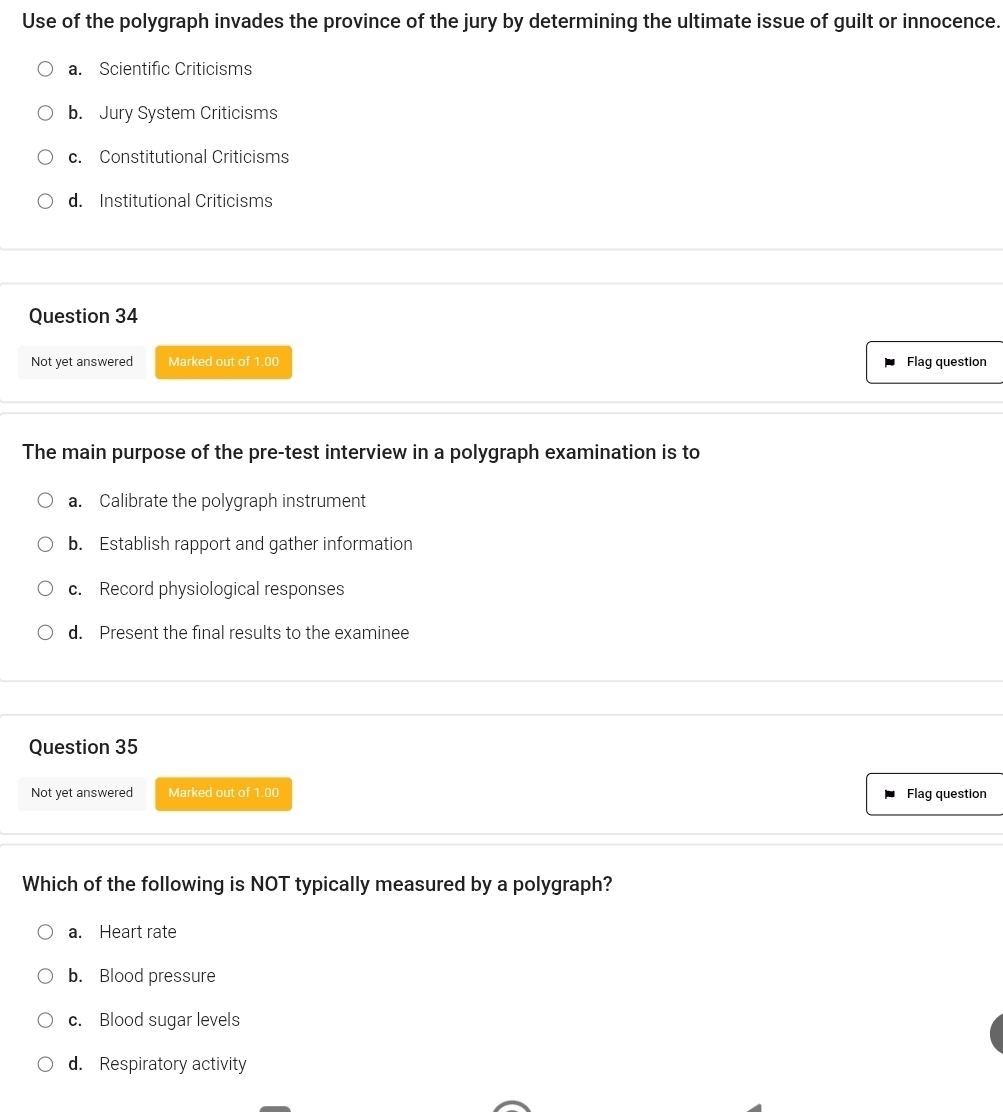Tap the gray scroll handle at right edge

(997, 1033)
